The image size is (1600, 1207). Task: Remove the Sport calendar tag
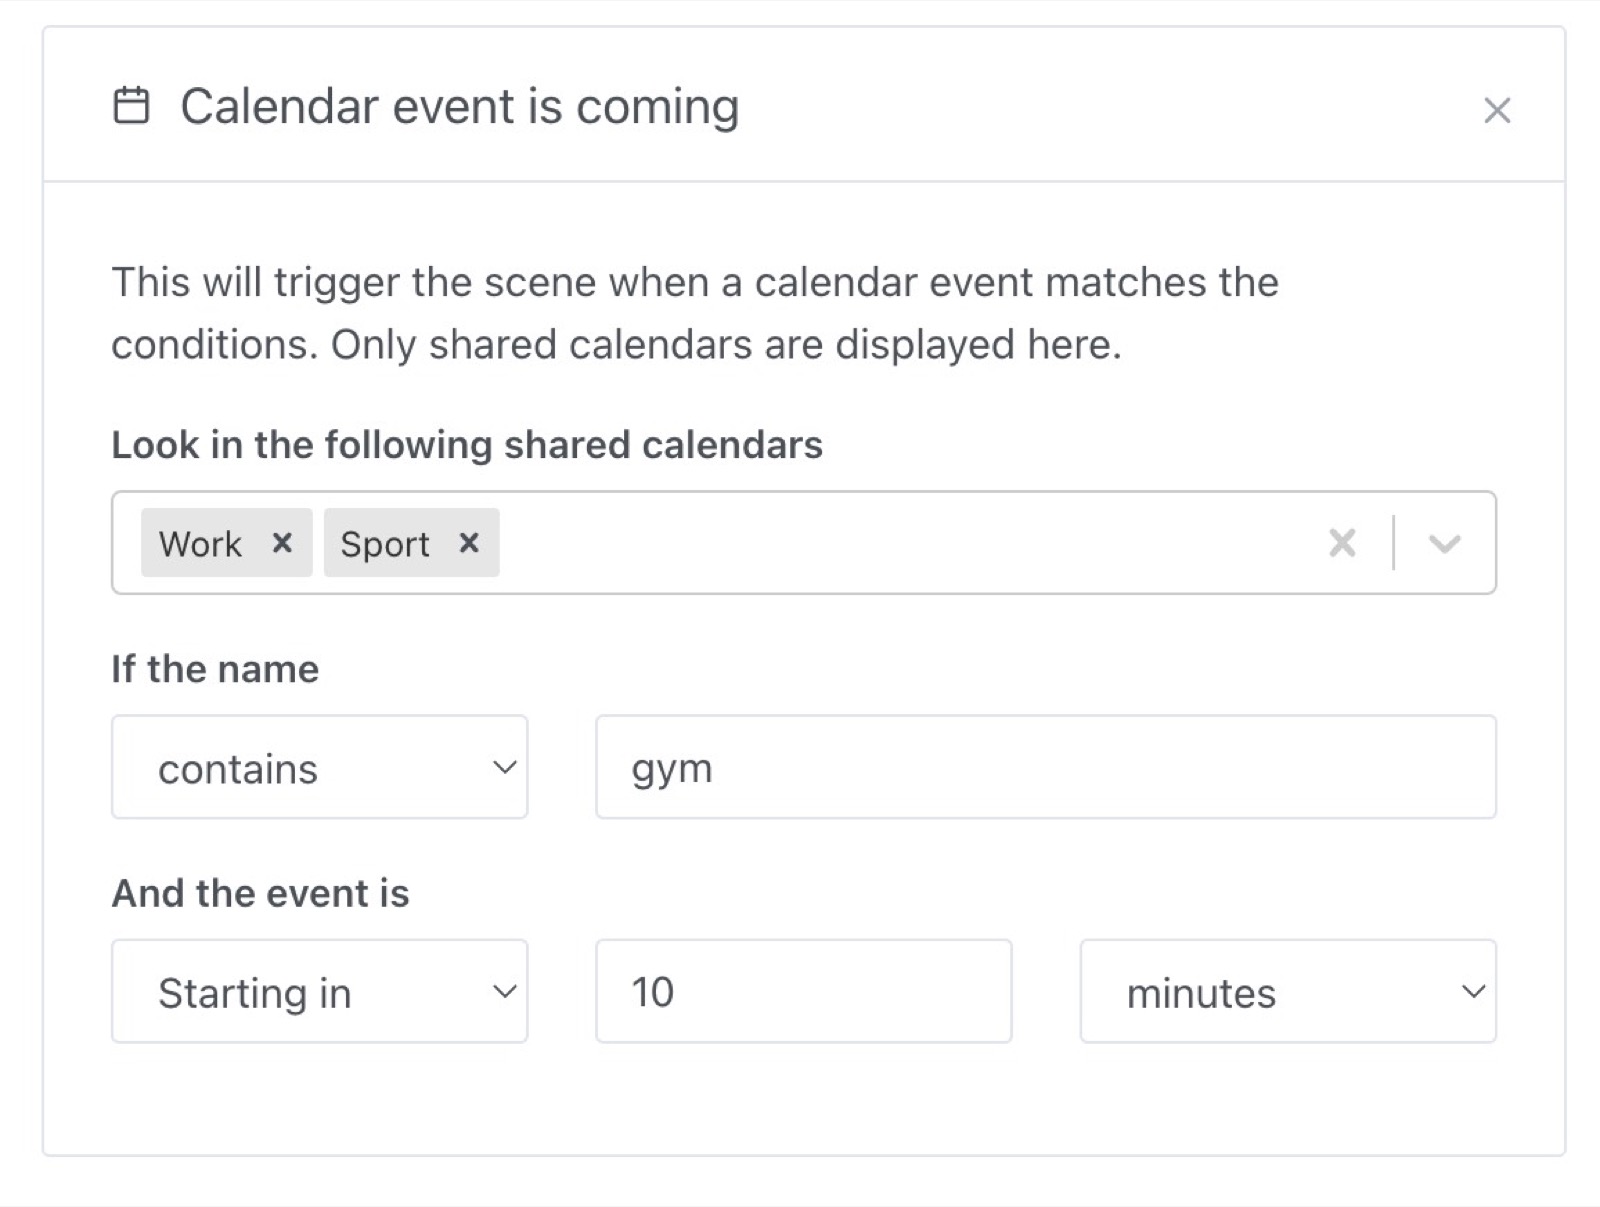(469, 543)
